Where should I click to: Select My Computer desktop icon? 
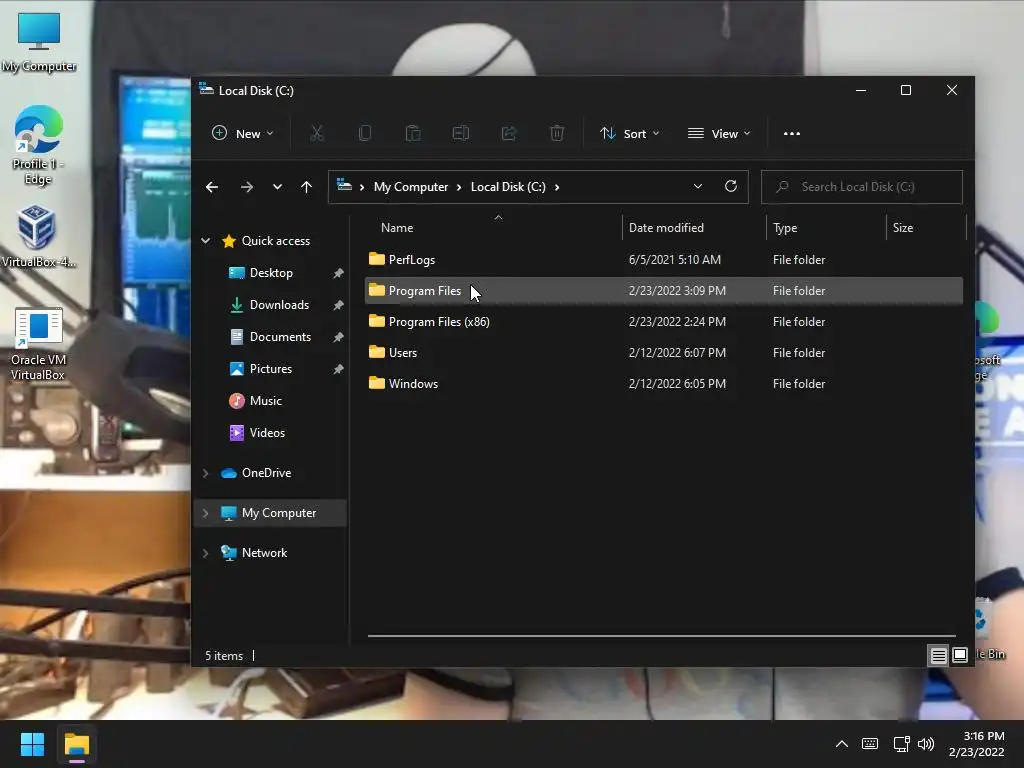39,42
